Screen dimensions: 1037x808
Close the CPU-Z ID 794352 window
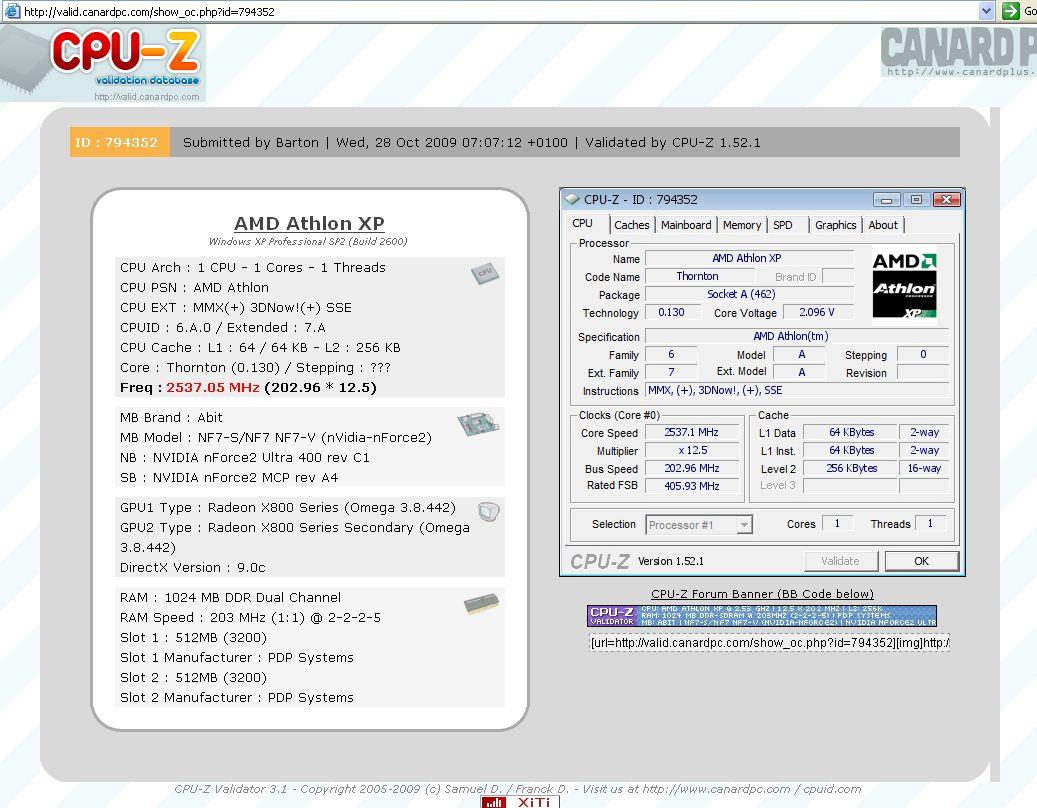coord(946,200)
